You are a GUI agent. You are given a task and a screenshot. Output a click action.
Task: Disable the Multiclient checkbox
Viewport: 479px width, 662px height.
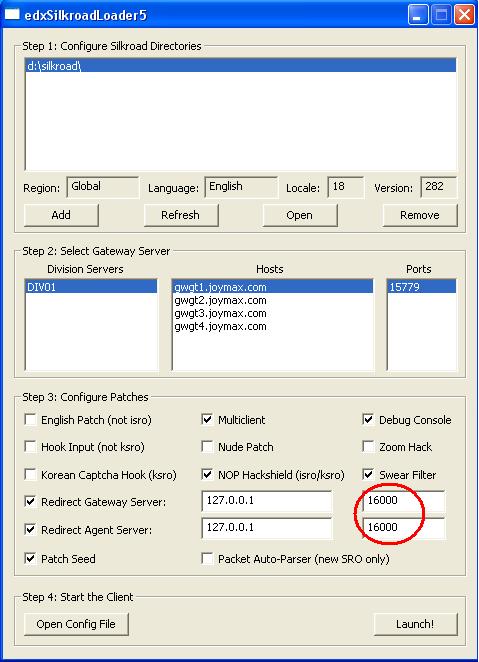207,420
